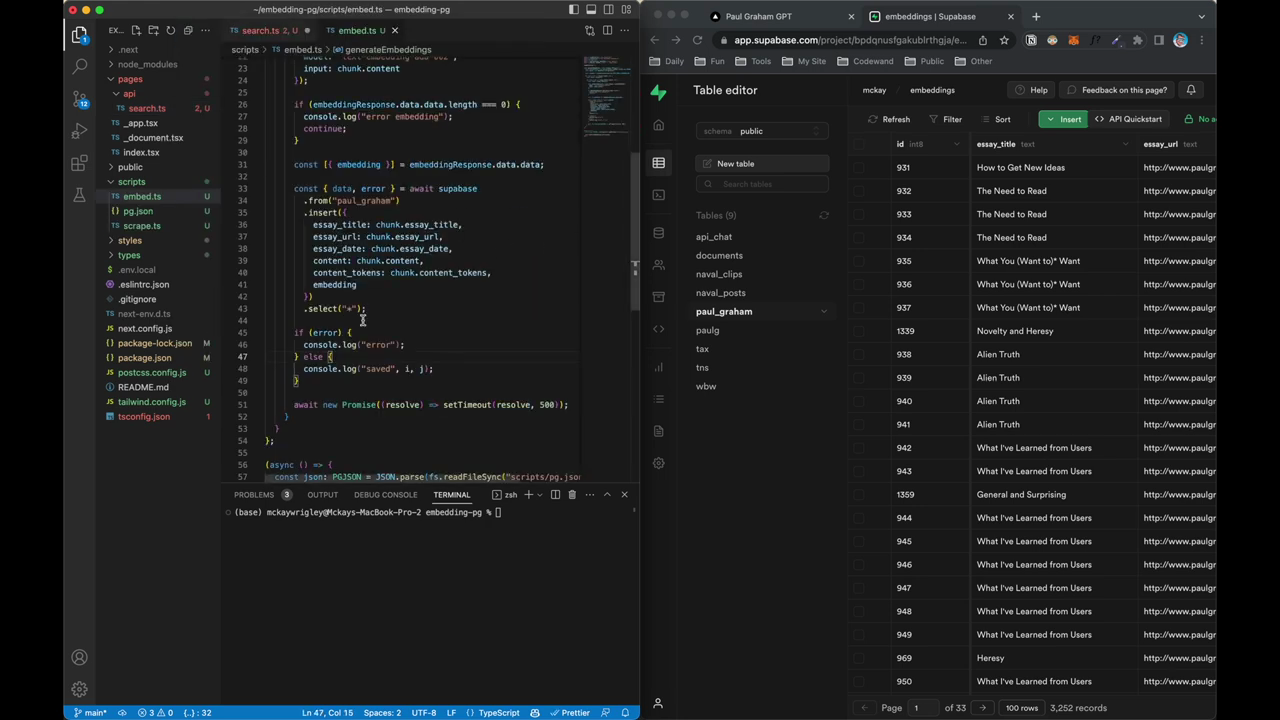Expand the public folder in Explorer

tap(130, 167)
